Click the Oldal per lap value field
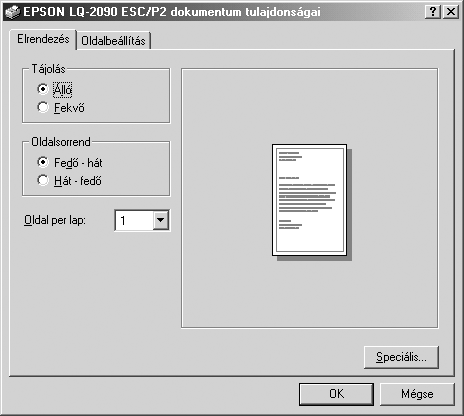This screenshot has height=416, width=464. [134, 220]
